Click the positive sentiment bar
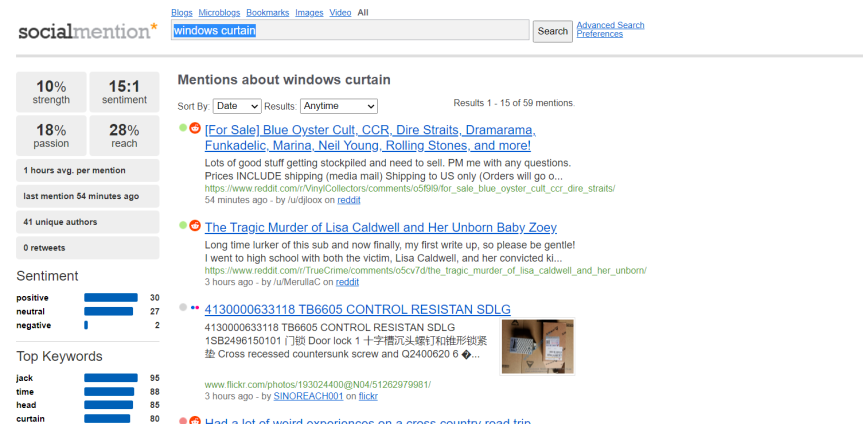The image size is (863, 426). click(111, 298)
